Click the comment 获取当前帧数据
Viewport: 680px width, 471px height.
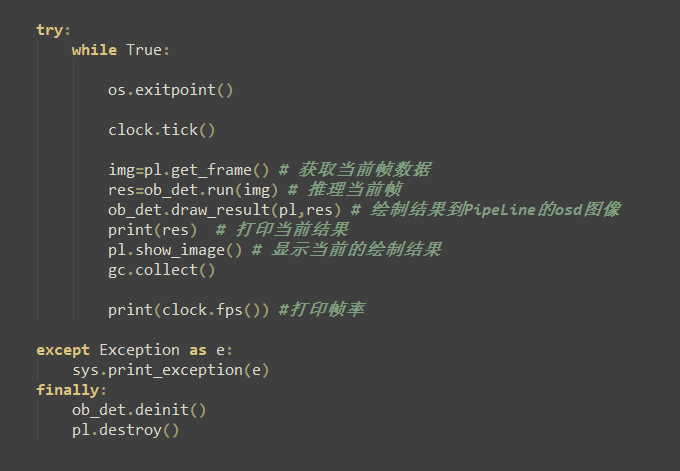point(355,170)
